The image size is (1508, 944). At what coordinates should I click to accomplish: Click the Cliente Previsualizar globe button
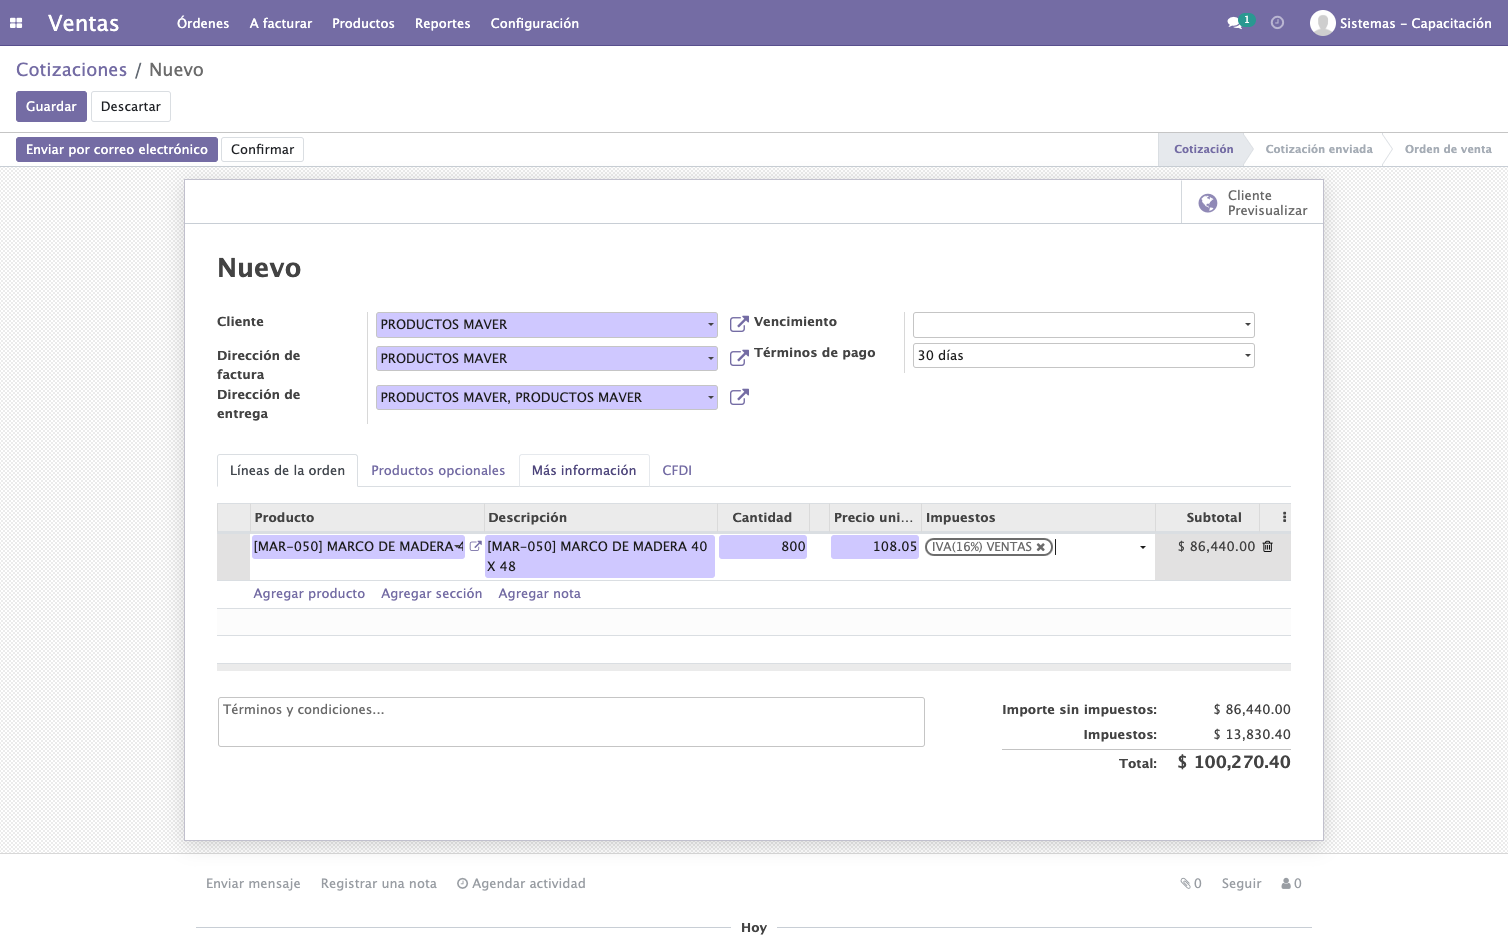point(1252,203)
